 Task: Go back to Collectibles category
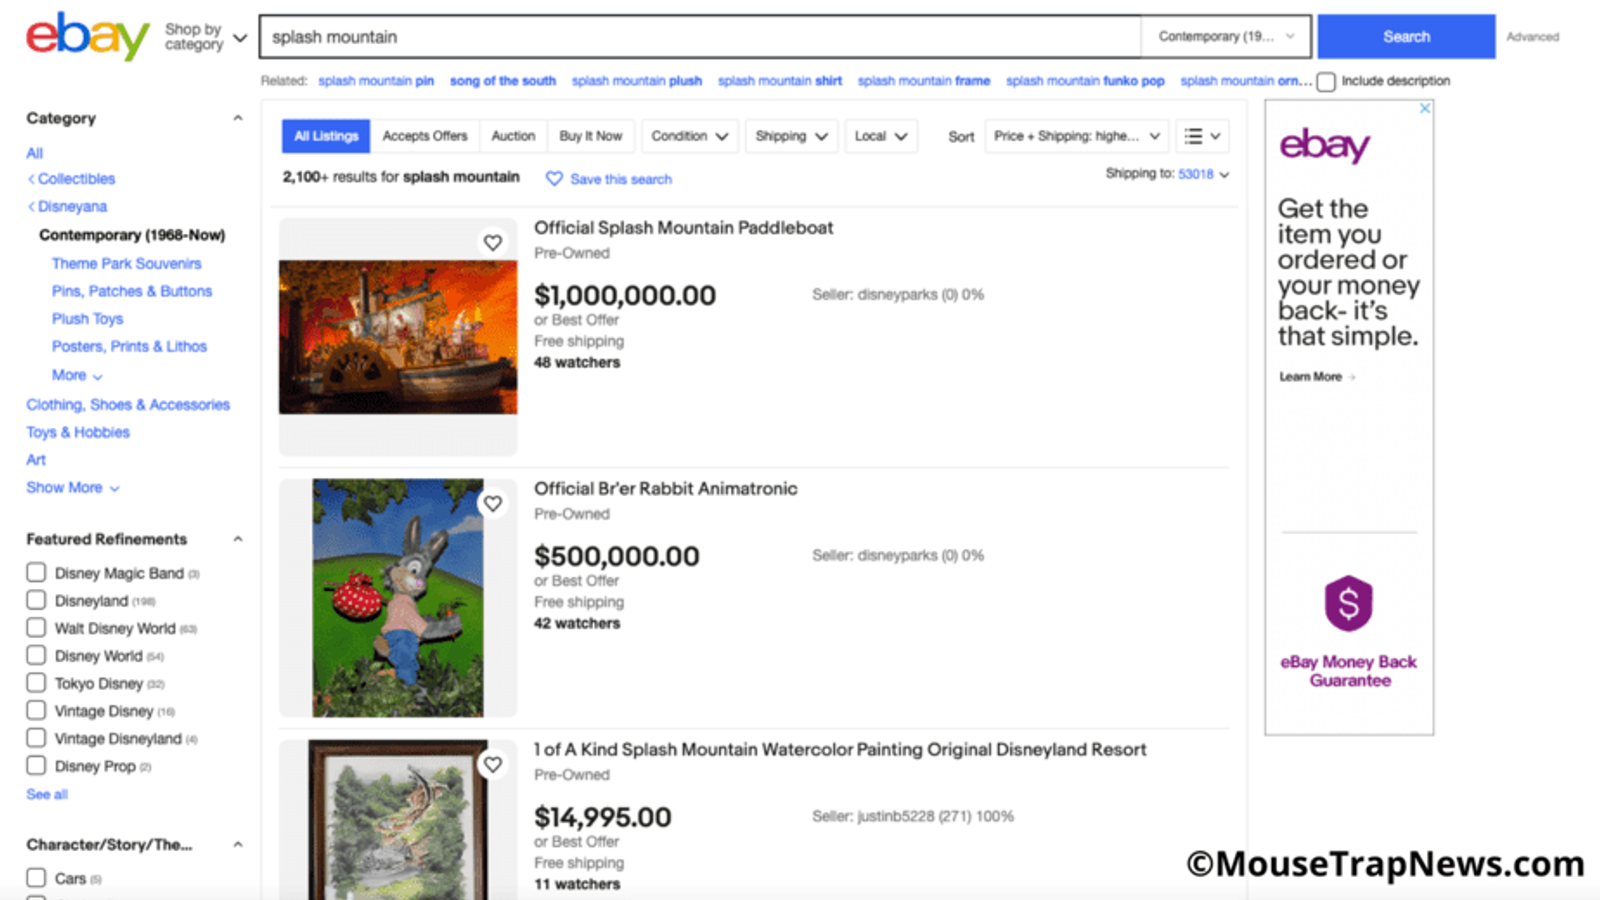(76, 179)
